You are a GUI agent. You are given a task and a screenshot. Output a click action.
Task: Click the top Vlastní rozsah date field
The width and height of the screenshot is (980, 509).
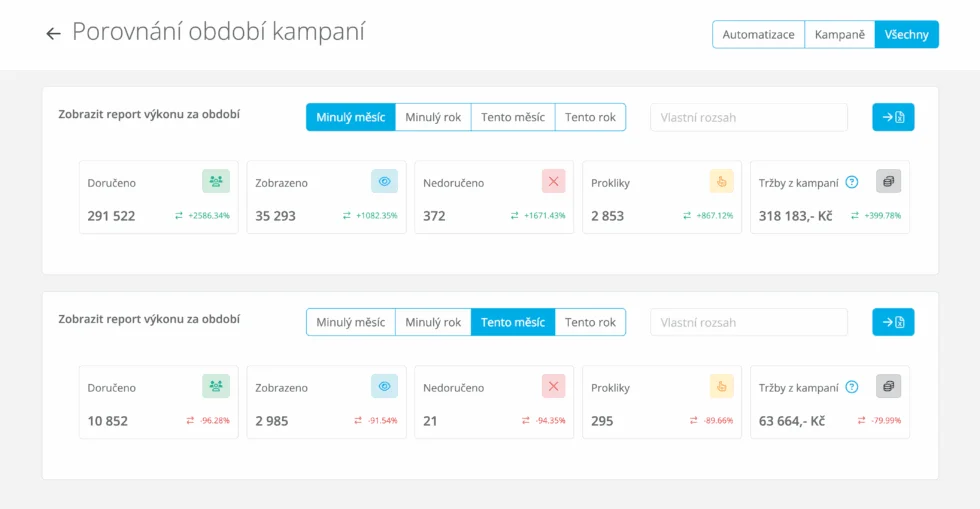tap(749, 117)
